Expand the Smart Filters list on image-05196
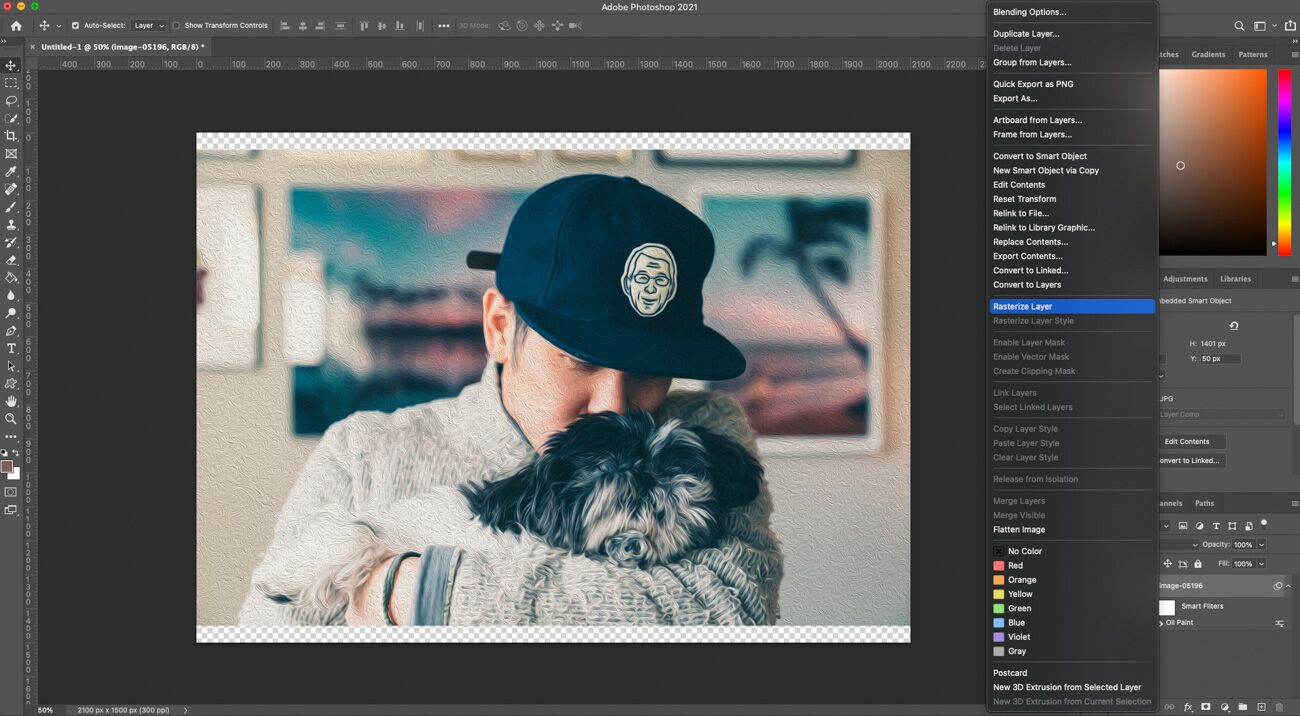The image size is (1300, 716). coord(1289,586)
